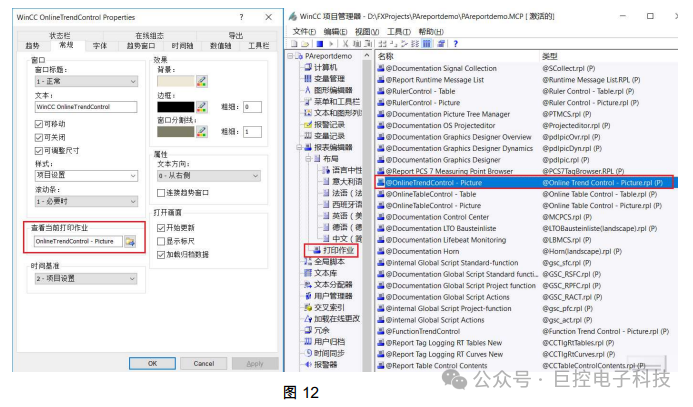
Task: Open the 时间基准 dropdown showing 2 - 项目设置
Action: (x=86, y=278)
